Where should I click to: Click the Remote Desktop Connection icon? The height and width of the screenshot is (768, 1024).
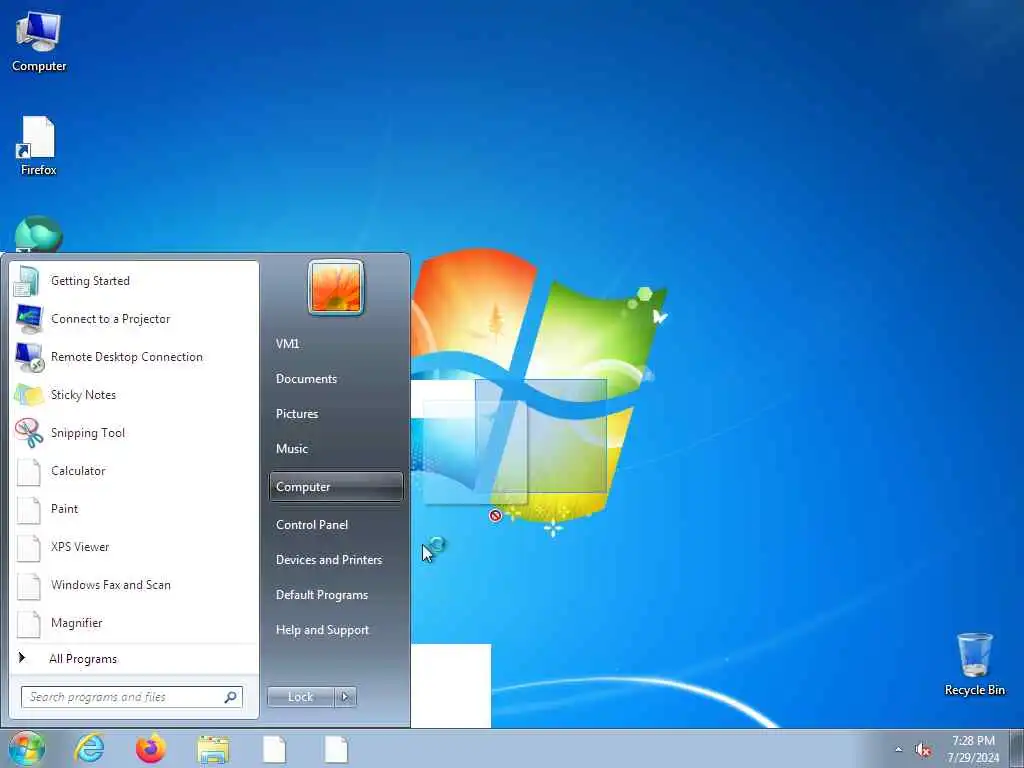29,357
